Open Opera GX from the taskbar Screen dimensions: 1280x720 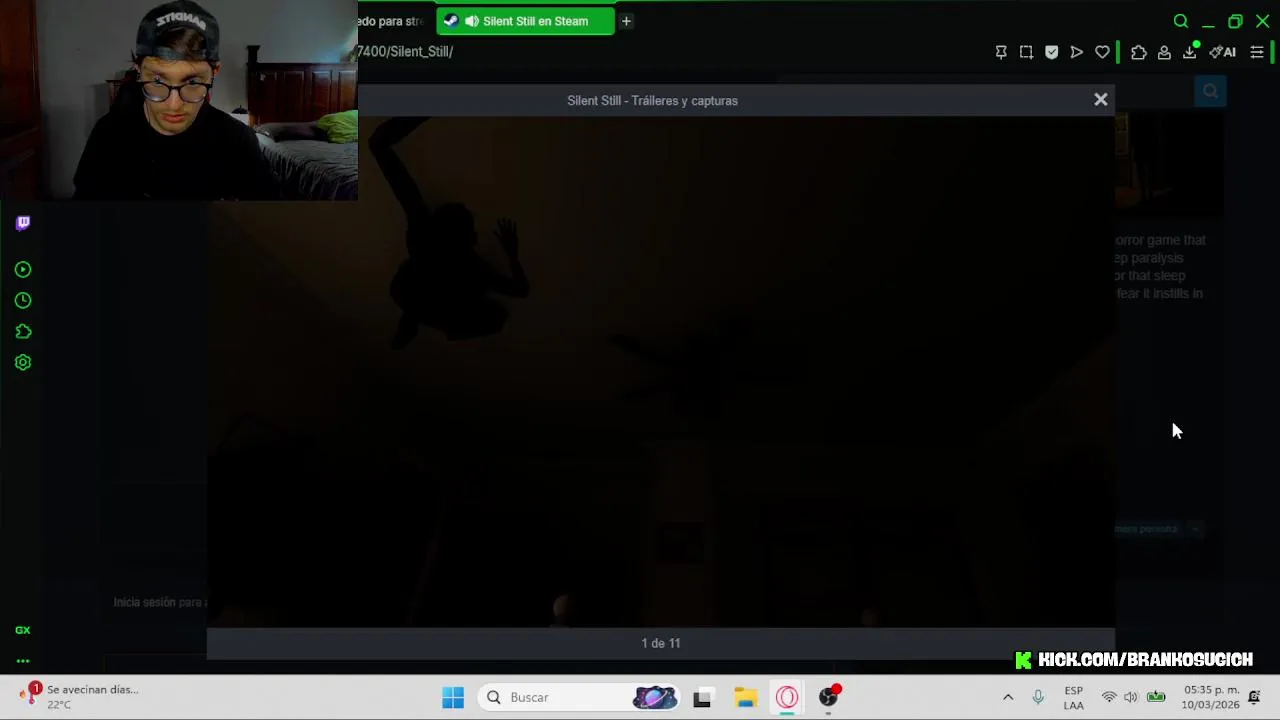787,697
